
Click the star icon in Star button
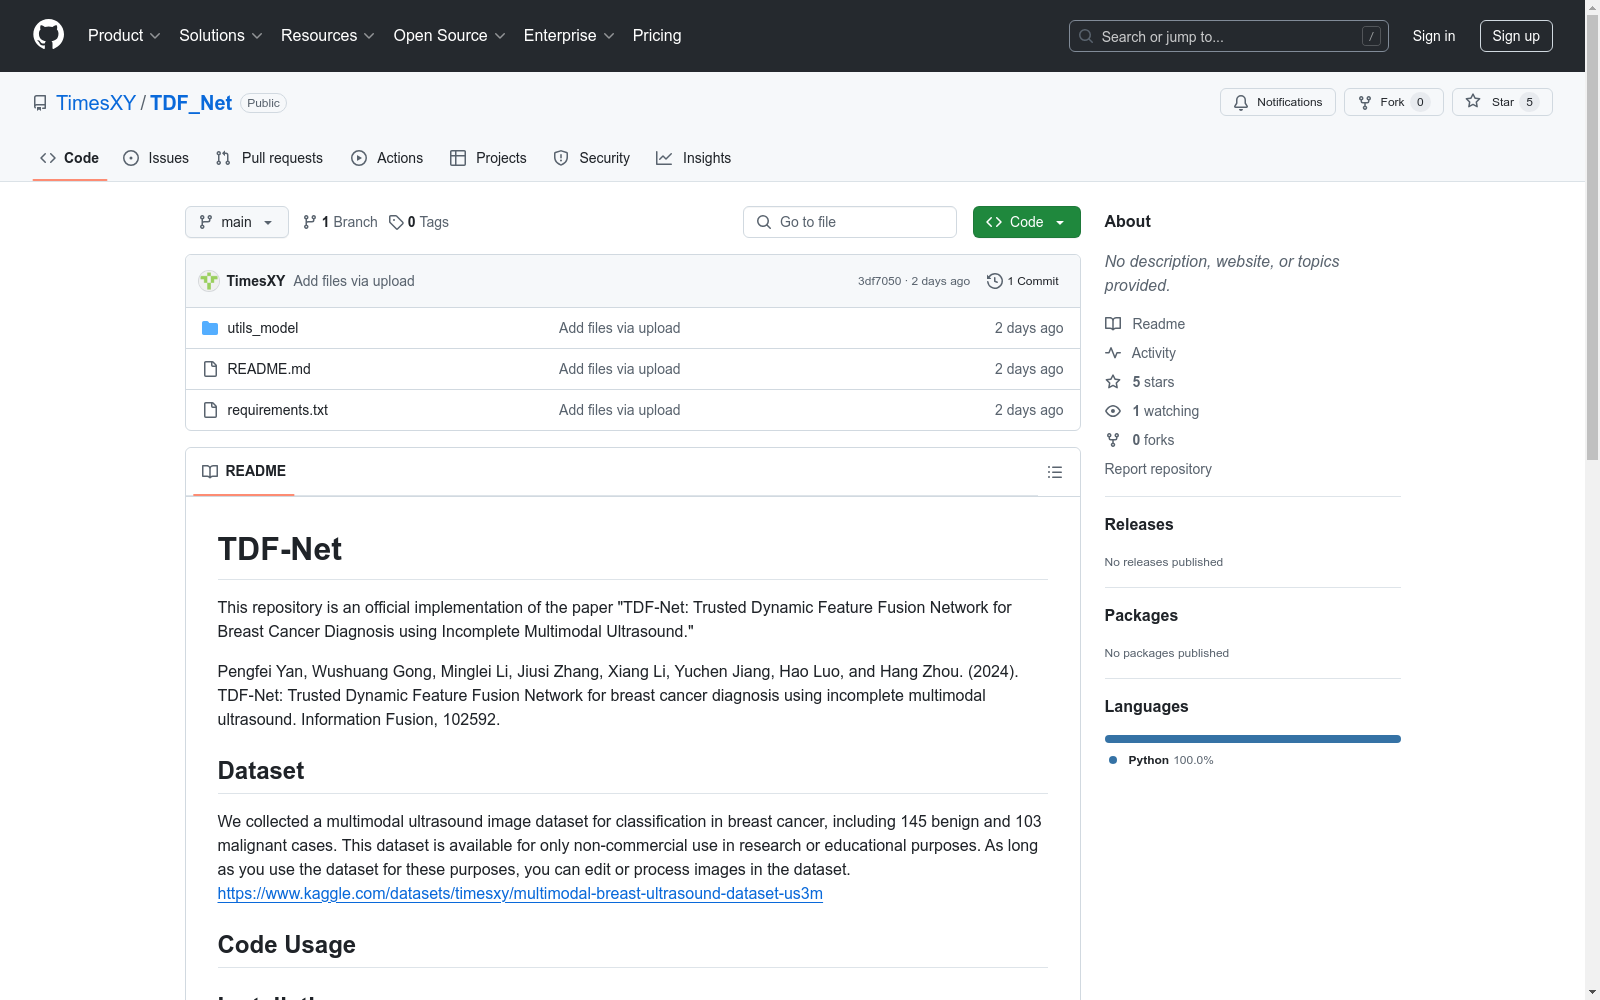(x=1473, y=101)
